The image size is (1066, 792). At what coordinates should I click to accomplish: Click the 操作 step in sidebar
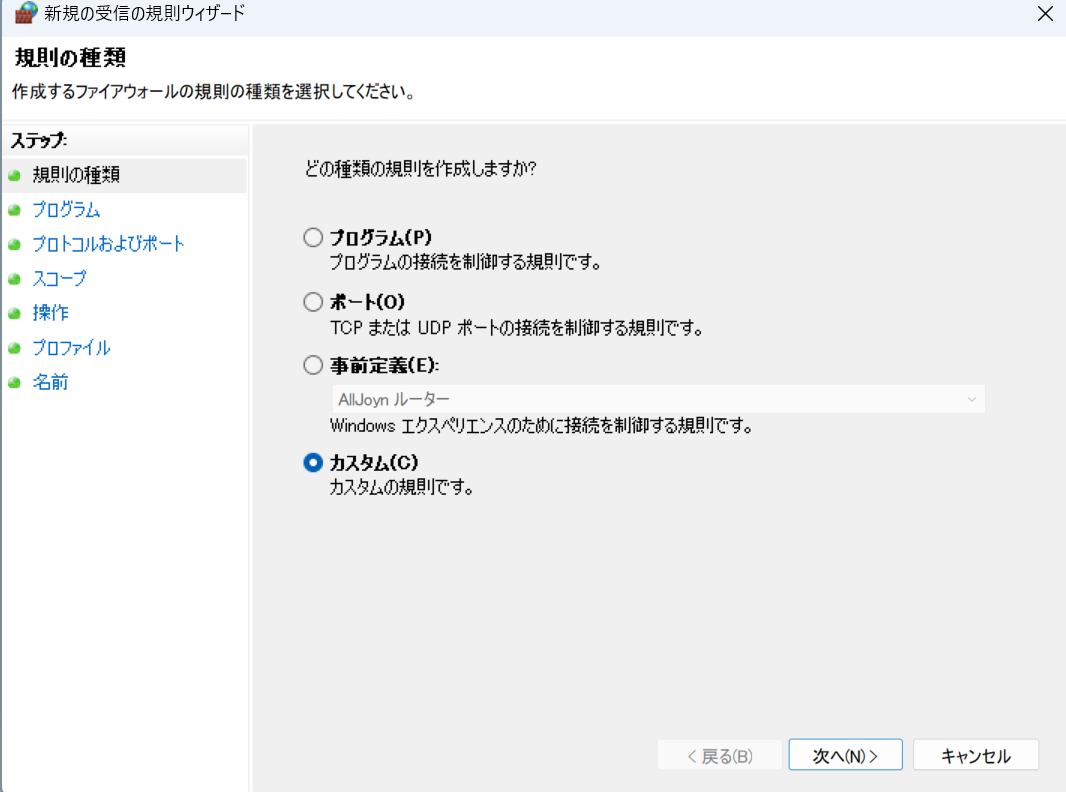(x=51, y=313)
